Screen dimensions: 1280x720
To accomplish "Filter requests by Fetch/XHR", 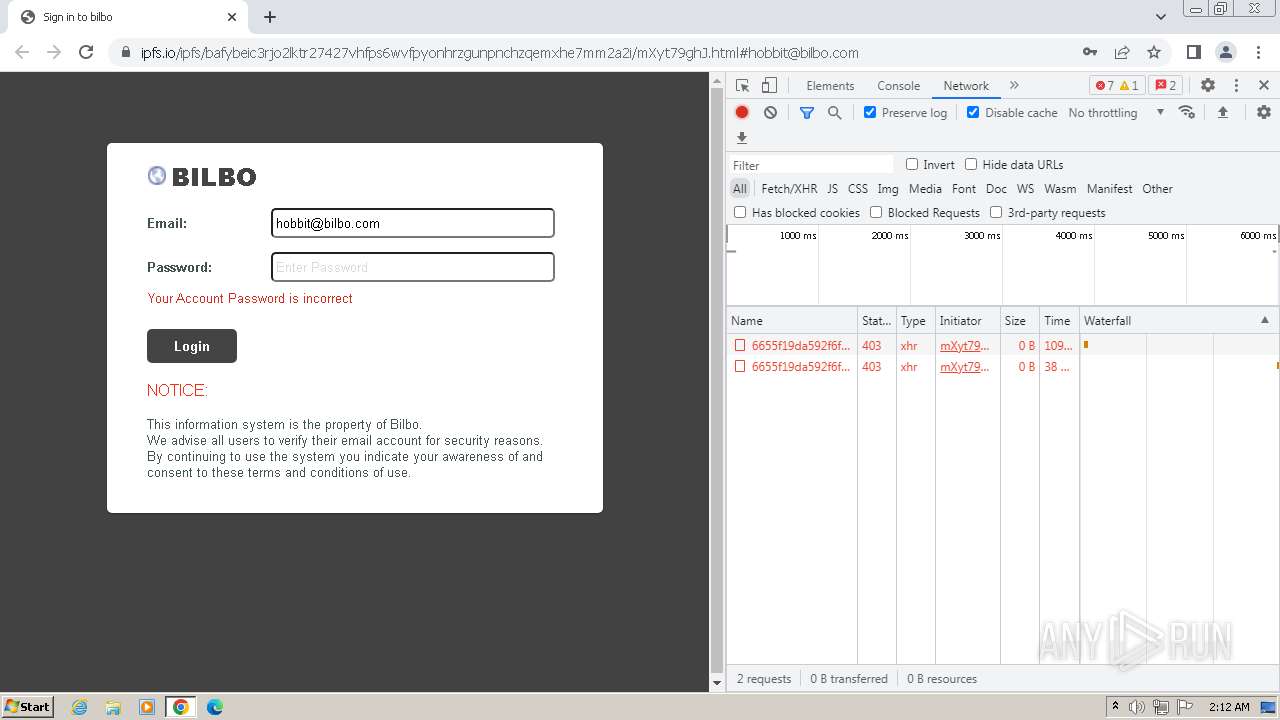I will [x=789, y=188].
